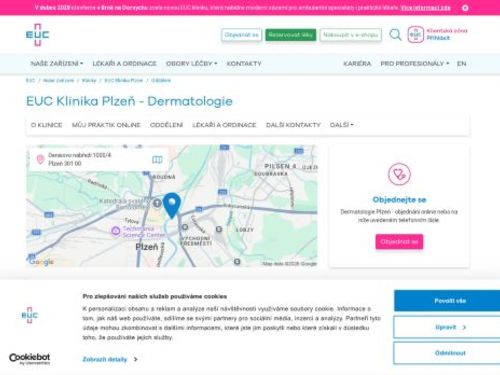Click 'PILSEN 4' label on map

point(280,166)
